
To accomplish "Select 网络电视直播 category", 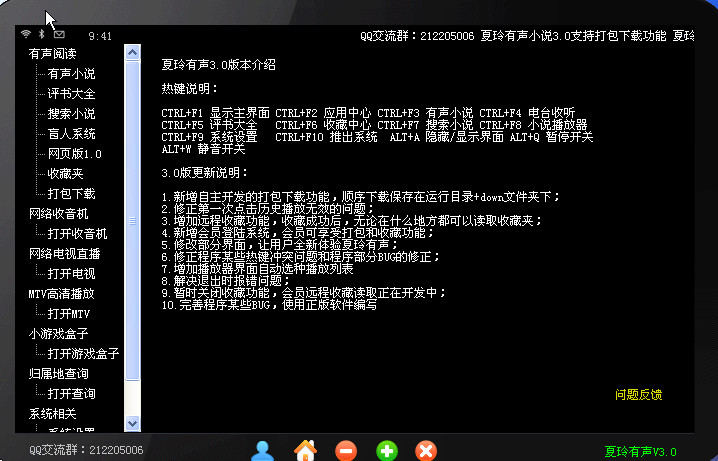I will pyautogui.click(x=64, y=254).
